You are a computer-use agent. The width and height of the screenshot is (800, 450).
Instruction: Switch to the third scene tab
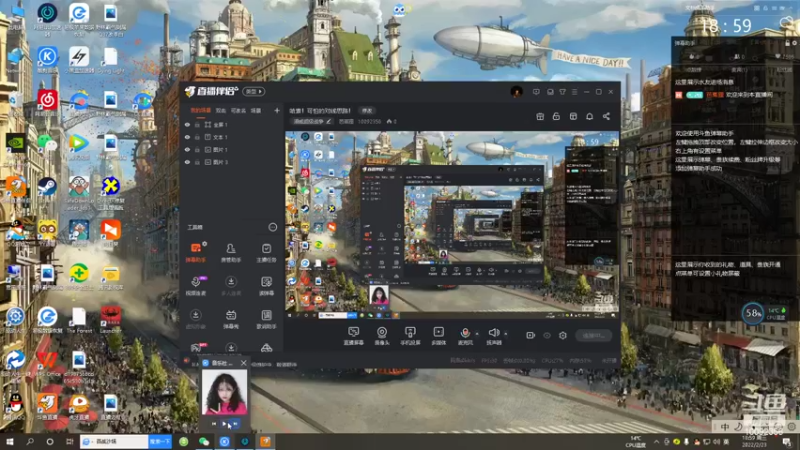tap(238, 110)
